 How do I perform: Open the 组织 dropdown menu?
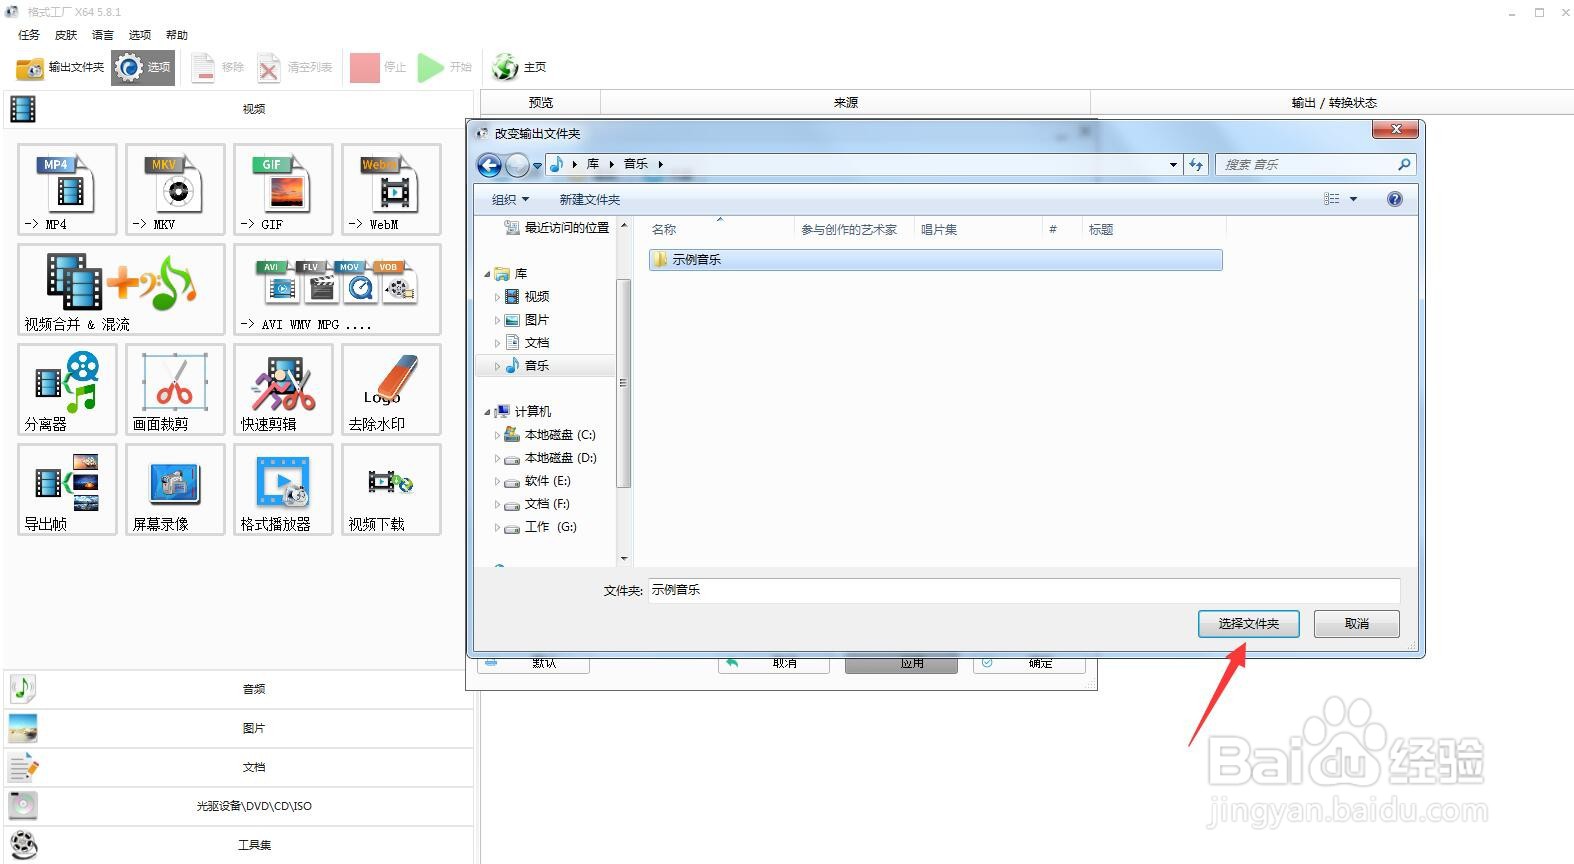510,199
